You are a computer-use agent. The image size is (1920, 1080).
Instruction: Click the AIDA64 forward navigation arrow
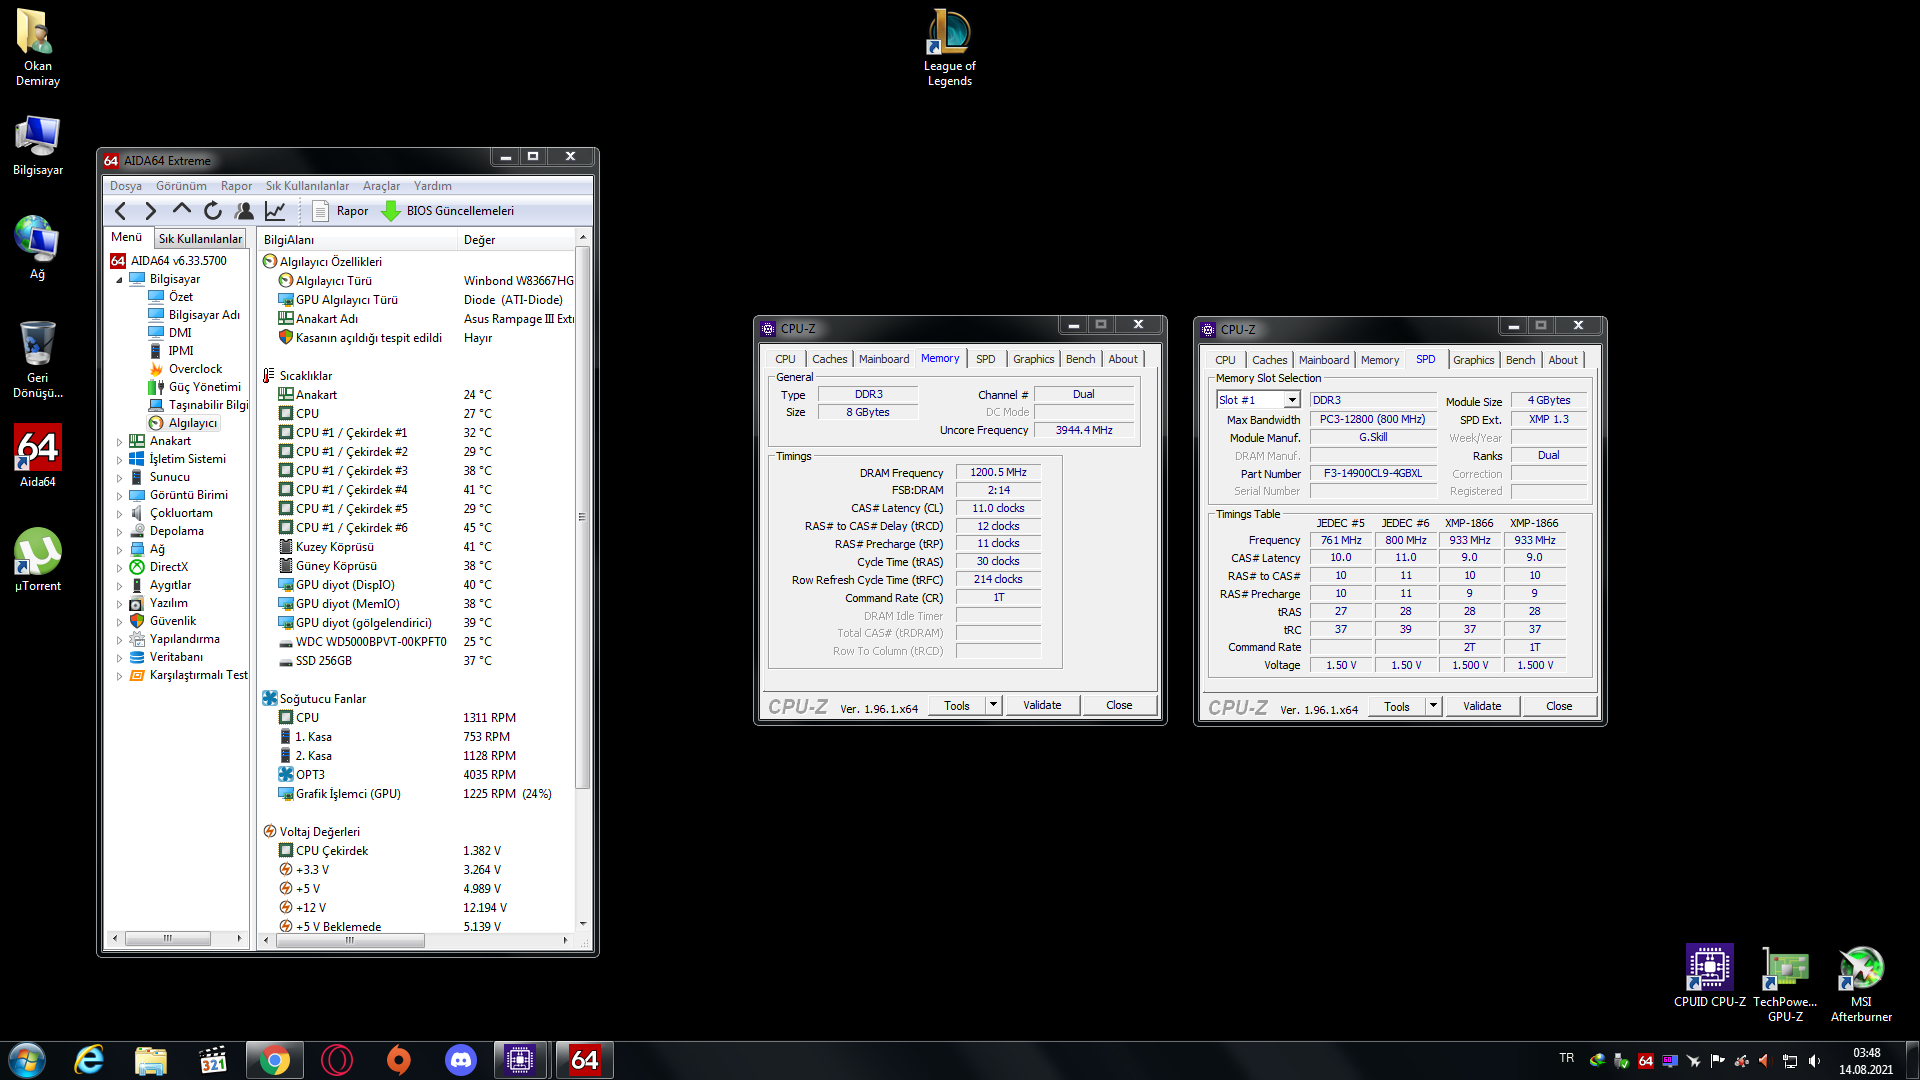pos(151,211)
